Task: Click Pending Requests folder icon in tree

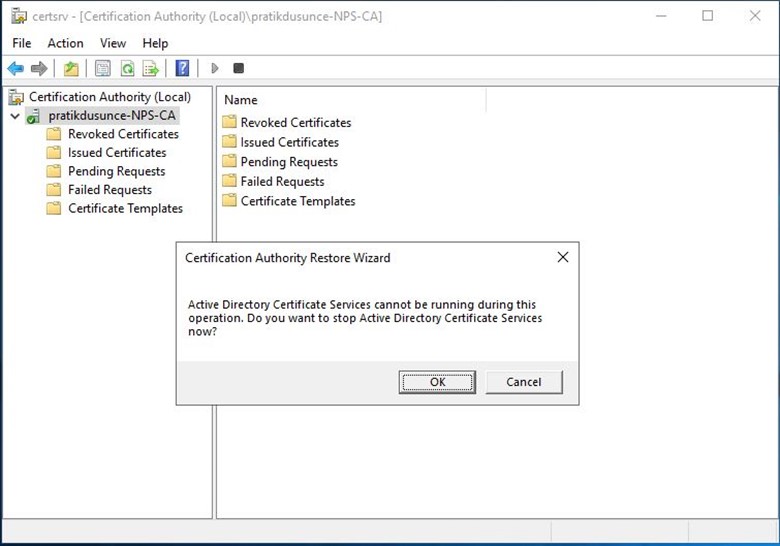Action: 54,172
